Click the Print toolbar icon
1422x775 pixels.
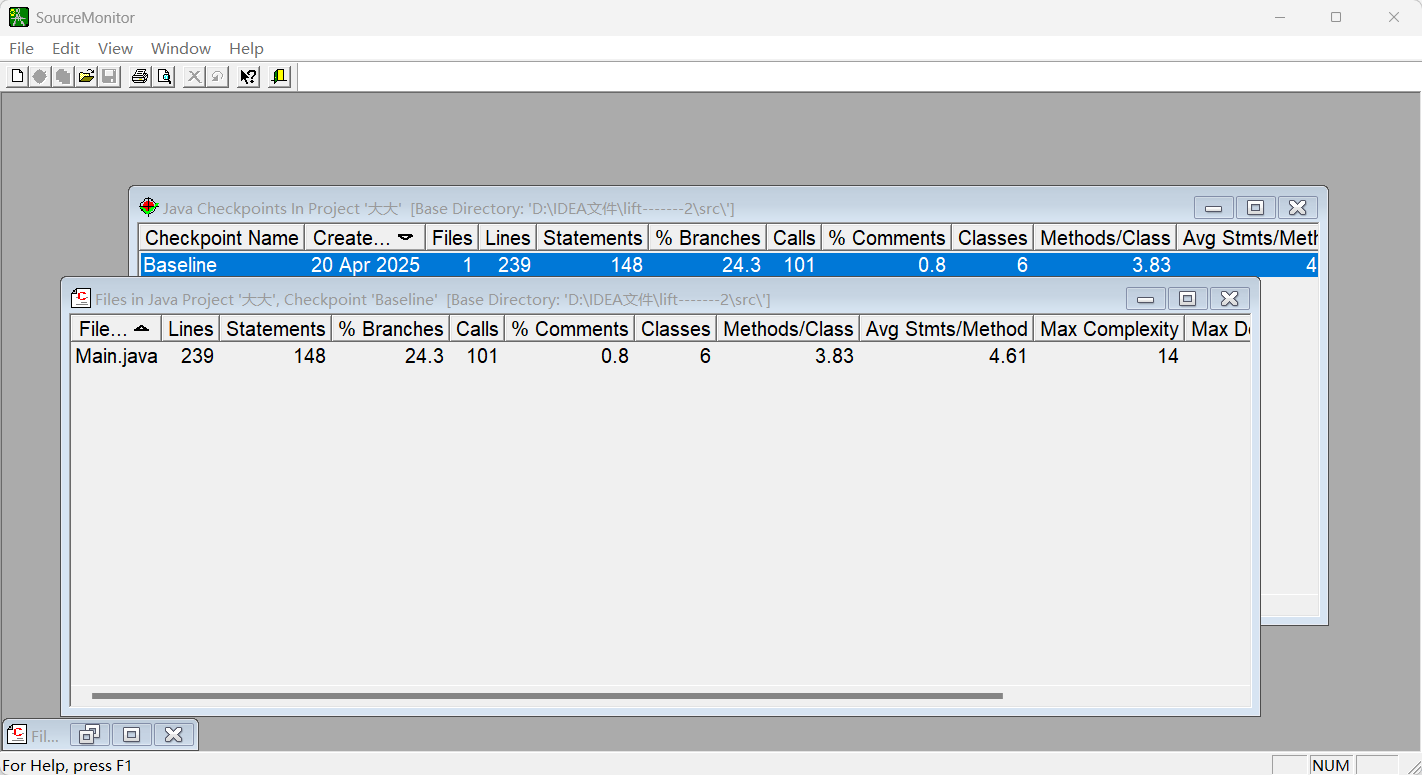(x=140, y=77)
